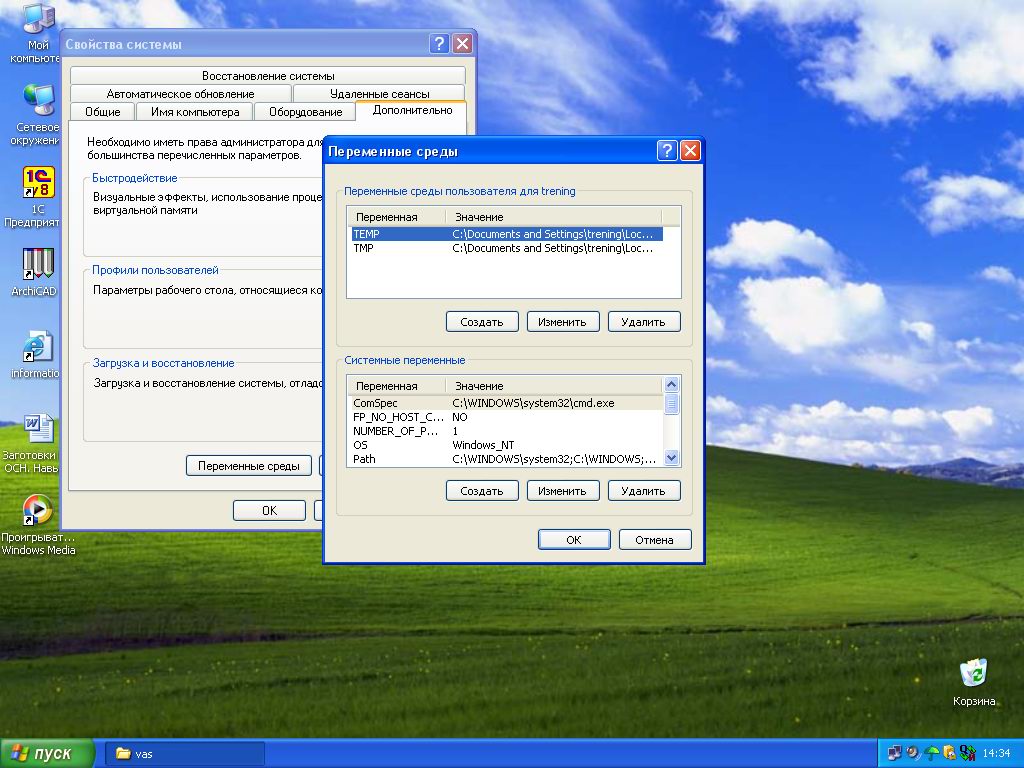The image size is (1024, 768).
Task: Click the yellow tray icon beside the umbrella
Action: (x=950, y=753)
